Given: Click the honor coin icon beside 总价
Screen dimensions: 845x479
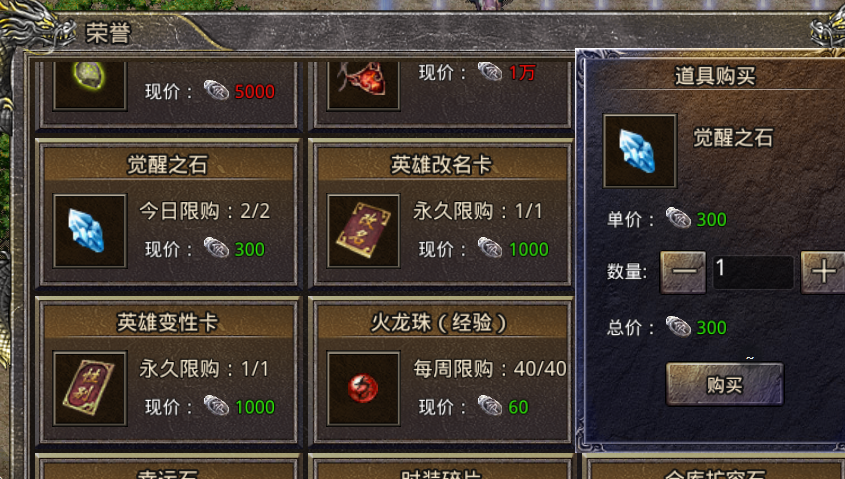Looking at the screenshot, I should [678, 327].
